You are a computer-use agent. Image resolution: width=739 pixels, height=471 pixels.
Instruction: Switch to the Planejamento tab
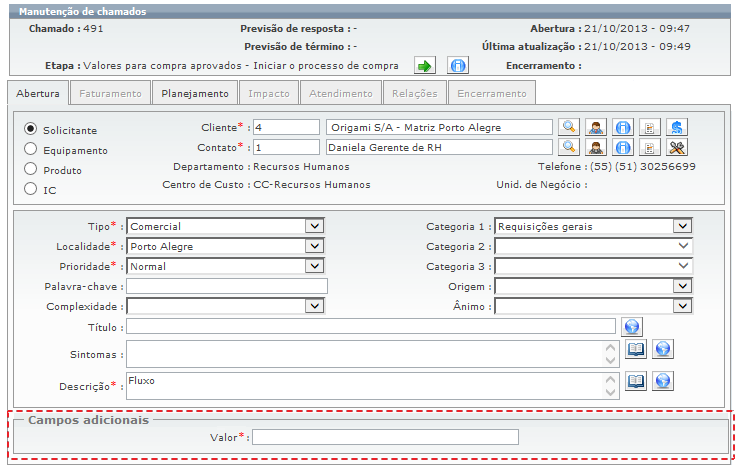point(197,93)
